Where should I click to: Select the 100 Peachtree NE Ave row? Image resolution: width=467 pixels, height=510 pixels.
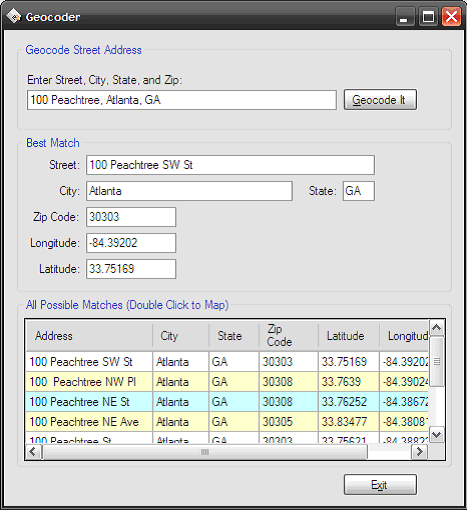(x=227, y=422)
